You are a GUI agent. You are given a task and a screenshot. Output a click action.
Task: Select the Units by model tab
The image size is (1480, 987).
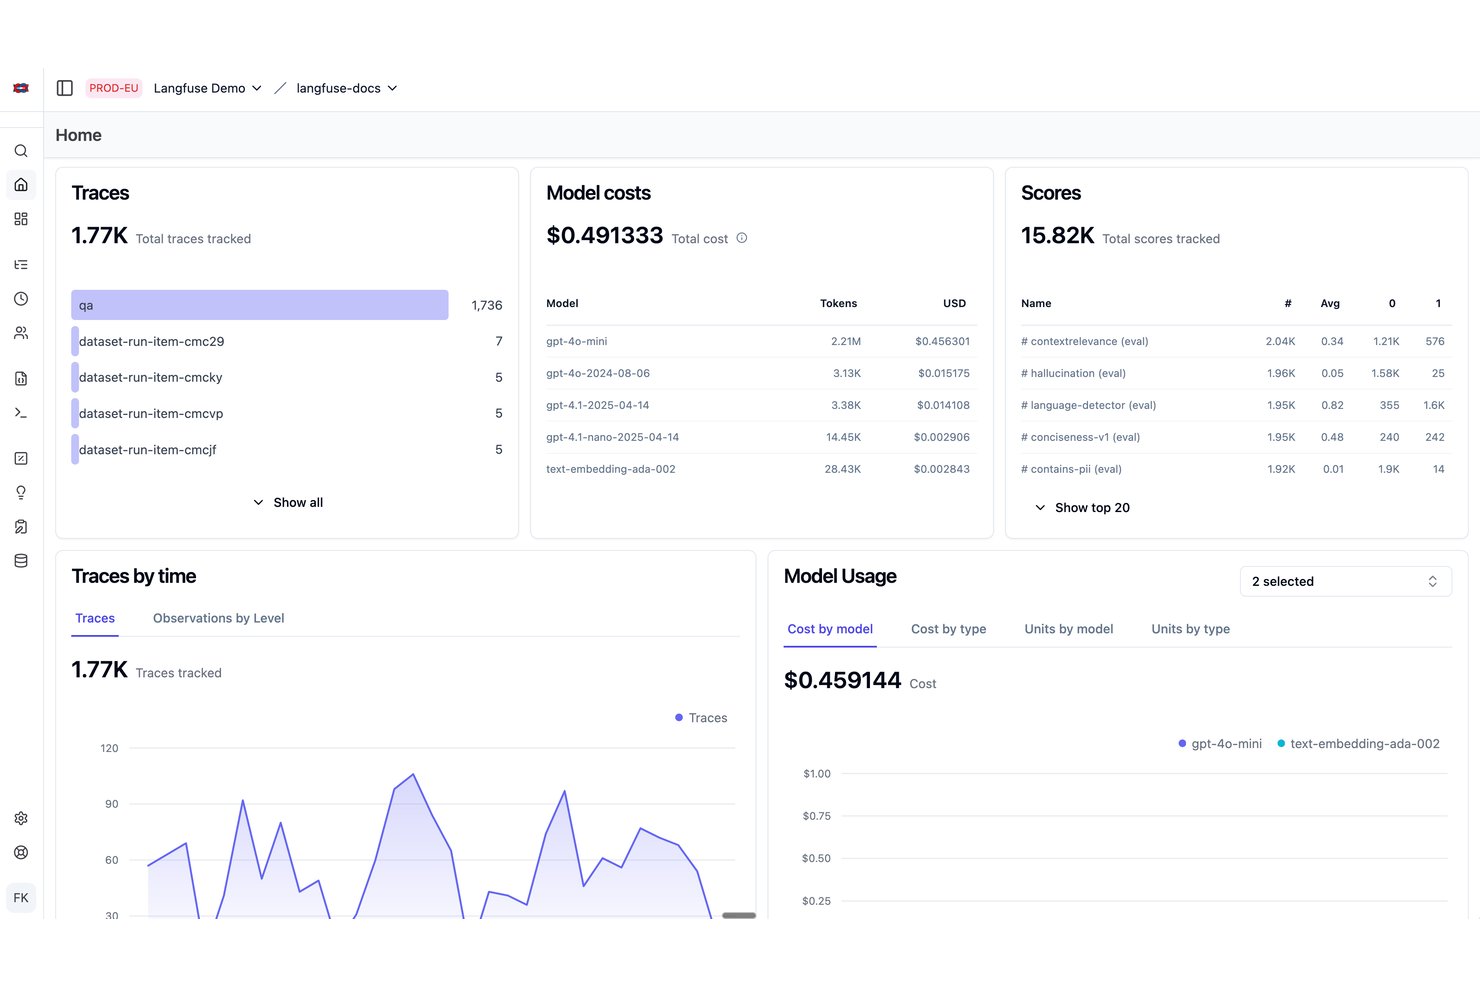click(x=1069, y=630)
